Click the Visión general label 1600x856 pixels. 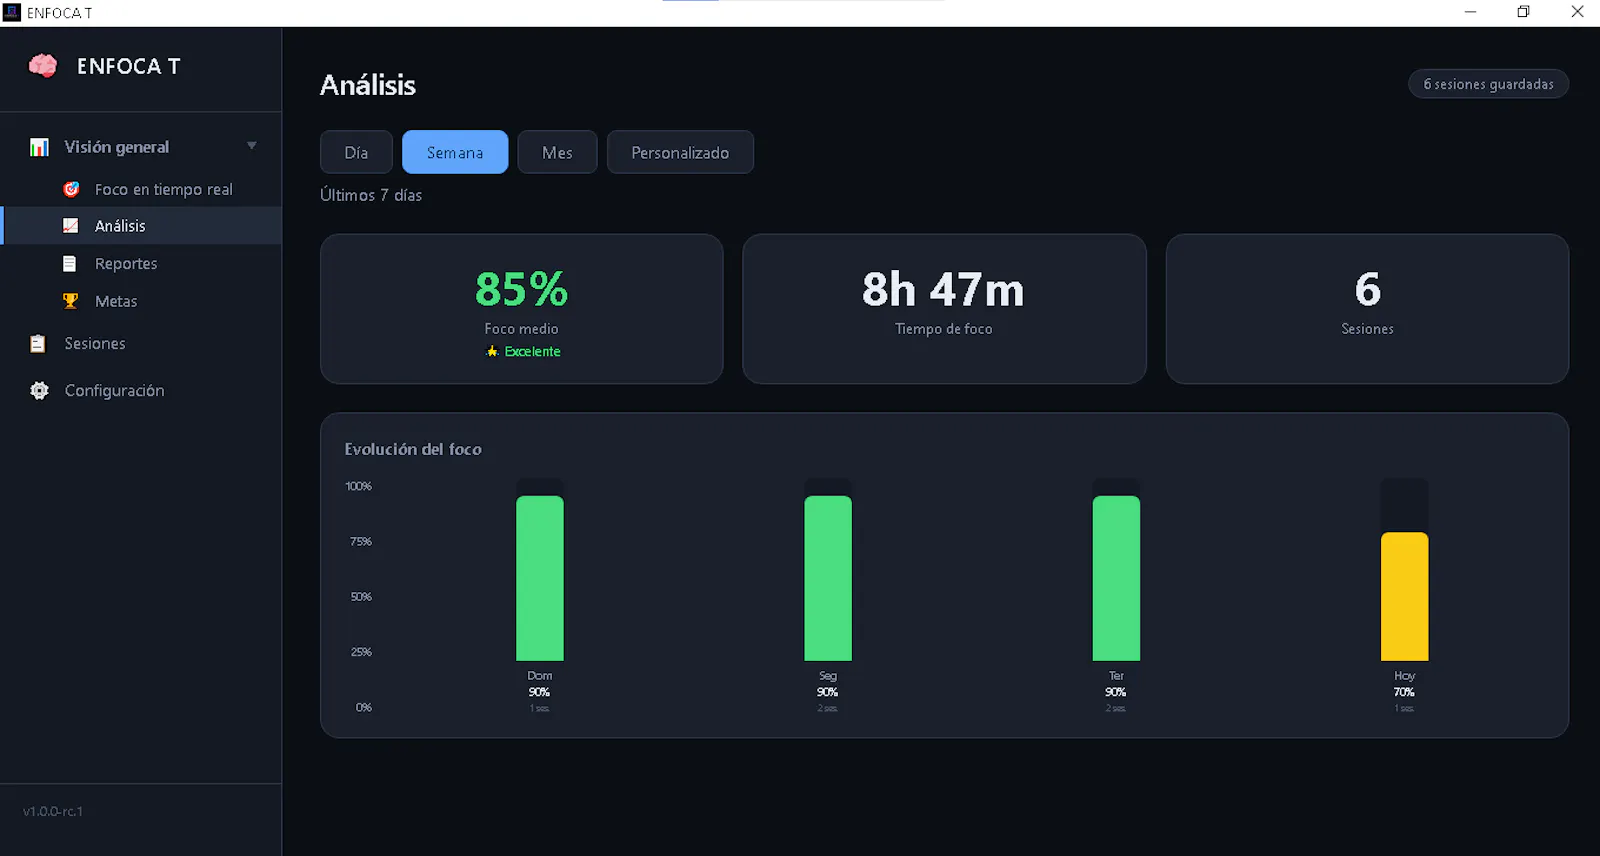(117, 147)
